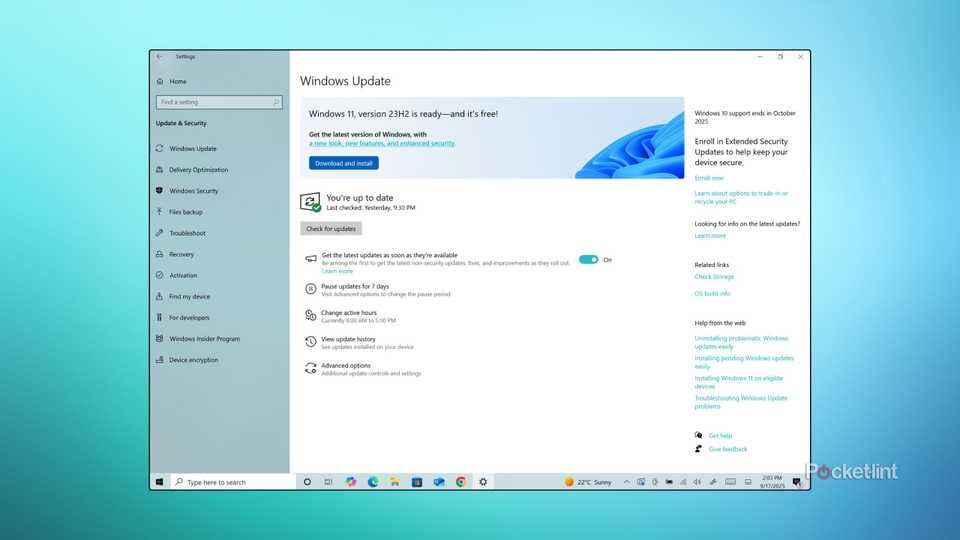
Task: Toggle get latest updates switch off
Action: (x=588, y=260)
